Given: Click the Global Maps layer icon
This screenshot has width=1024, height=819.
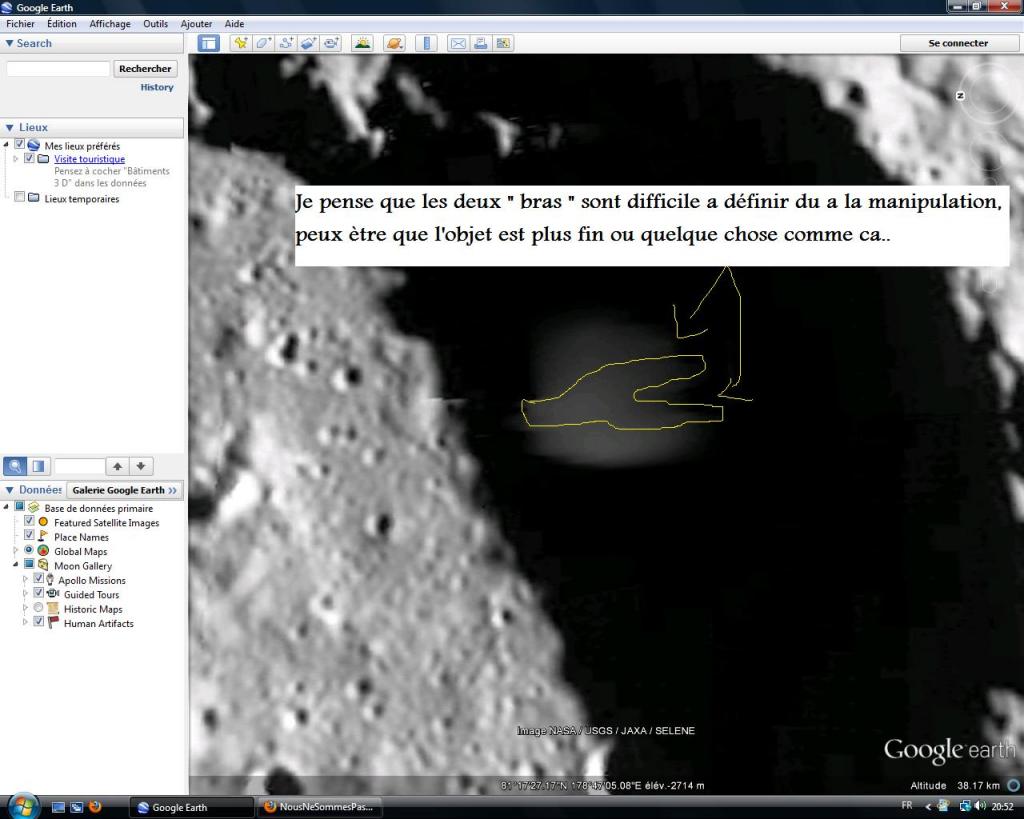Looking at the screenshot, I should (43, 551).
